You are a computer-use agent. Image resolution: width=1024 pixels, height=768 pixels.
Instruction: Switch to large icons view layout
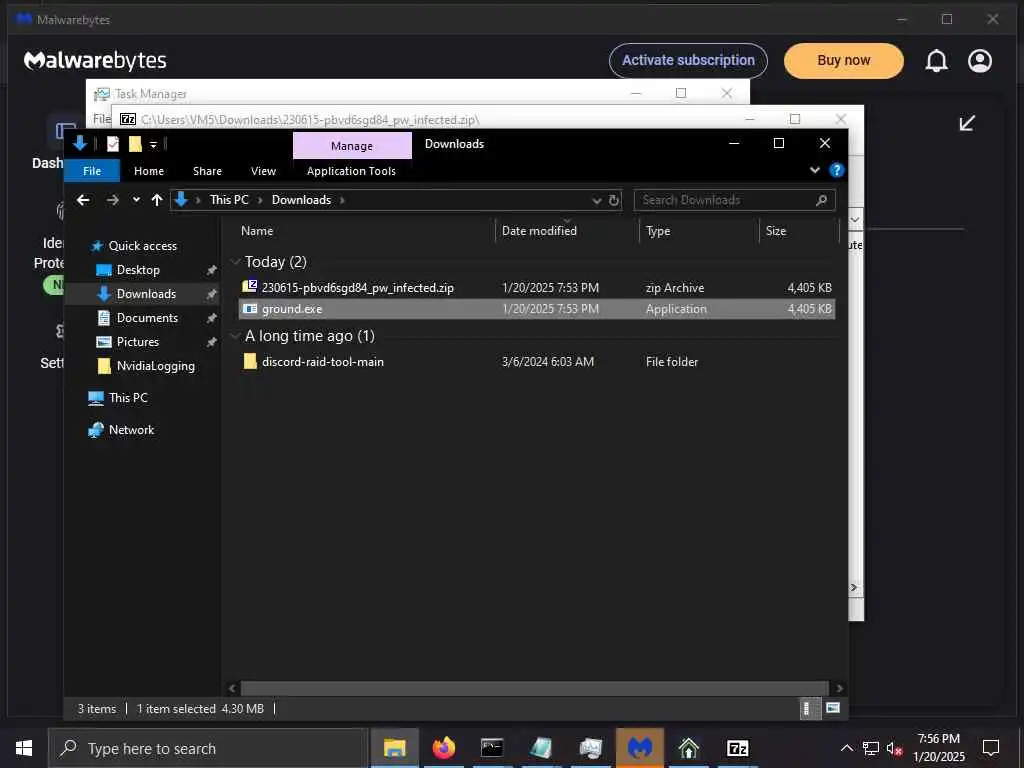tap(833, 708)
